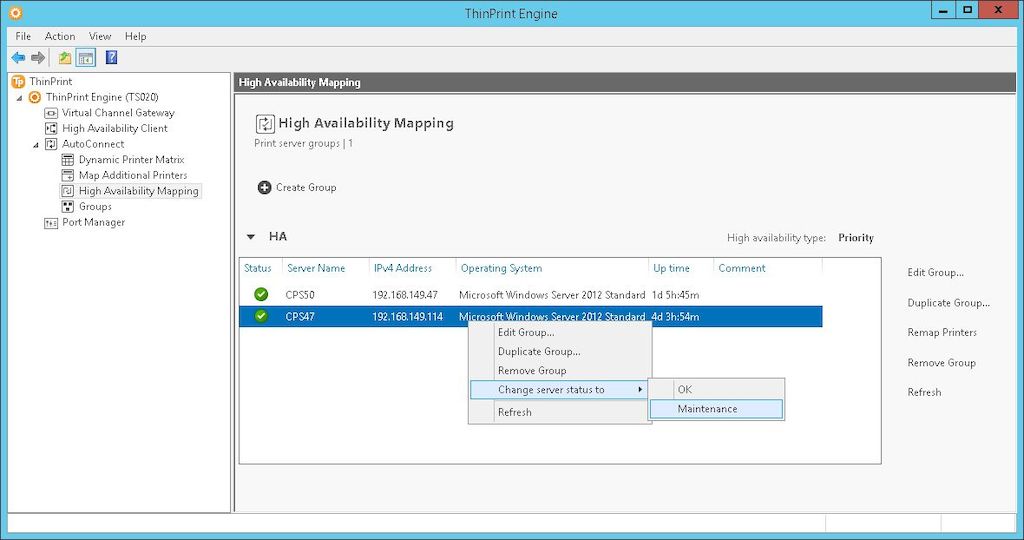Screen dimensions: 1024x540
Task: Click the Help toolbar icon
Action: pyautogui.click(x=112, y=57)
